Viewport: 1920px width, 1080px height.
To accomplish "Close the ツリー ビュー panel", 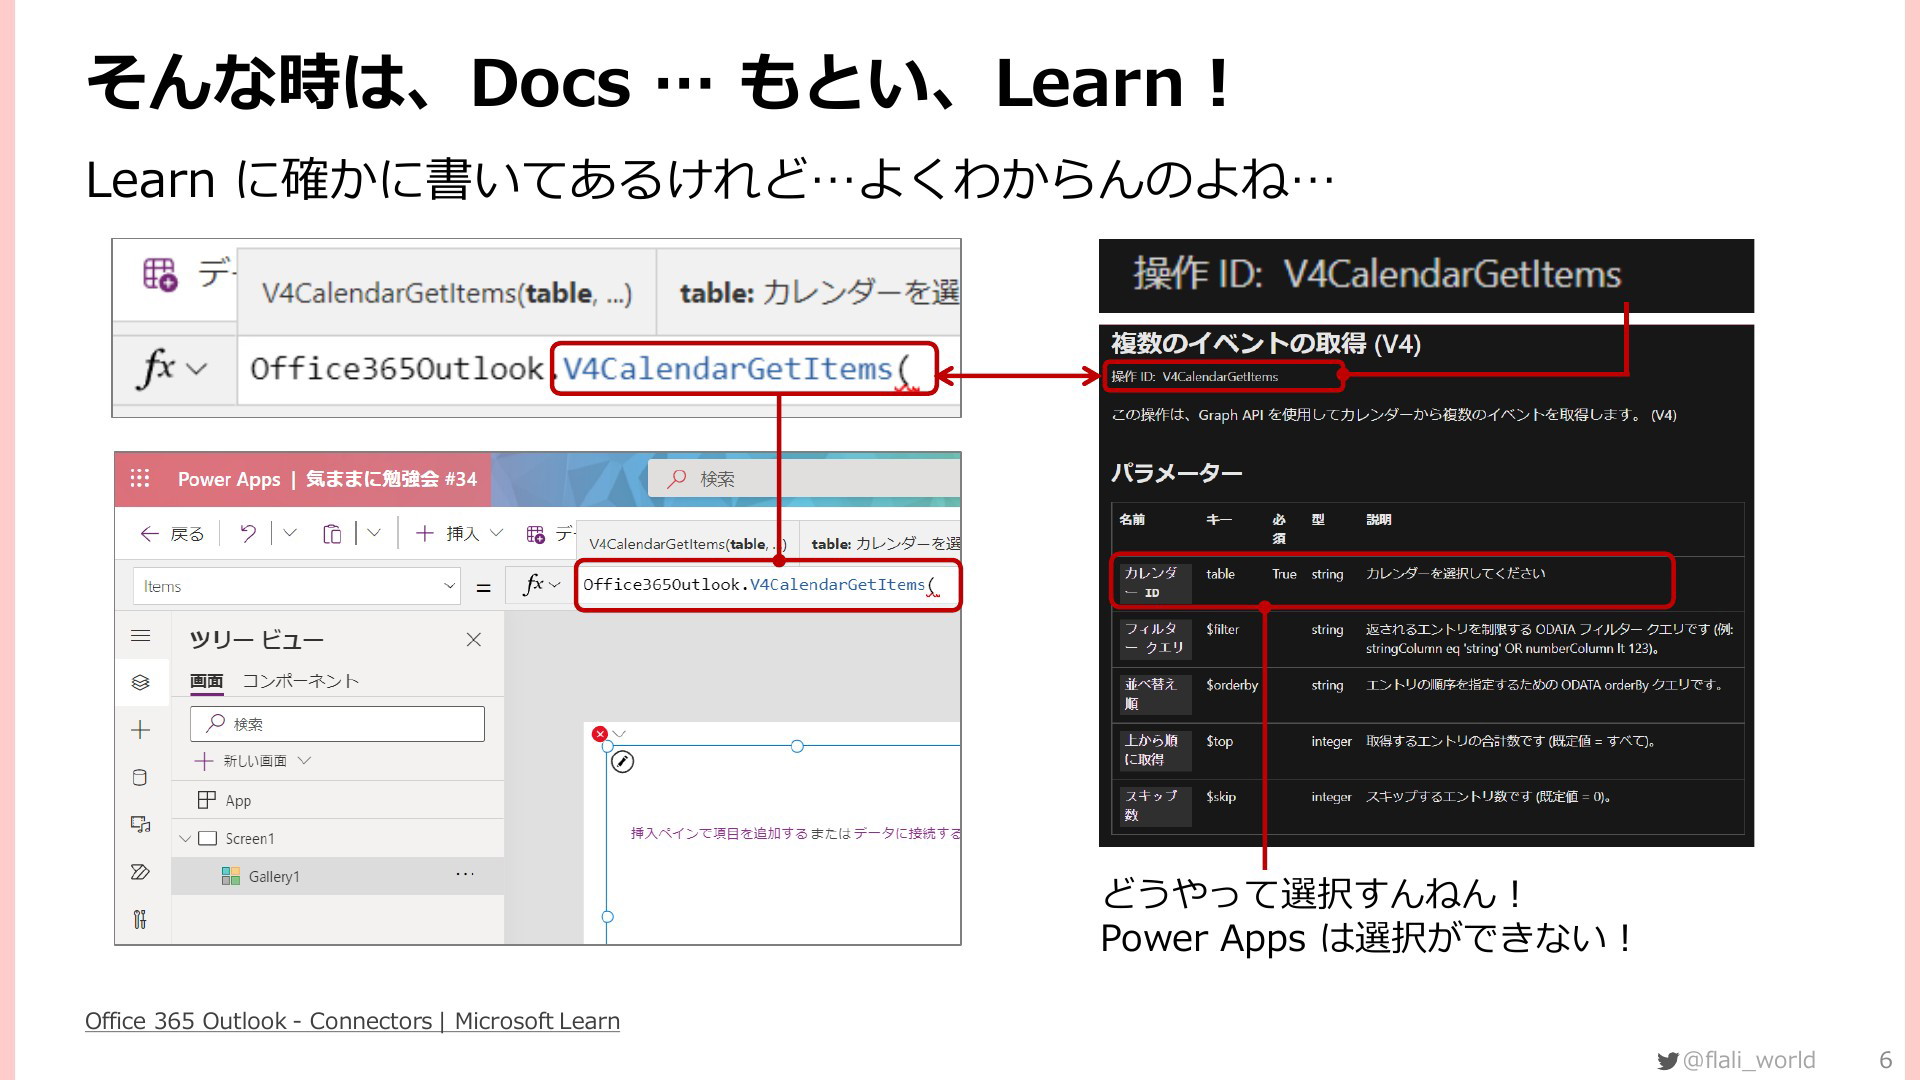I will coord(474,639).
